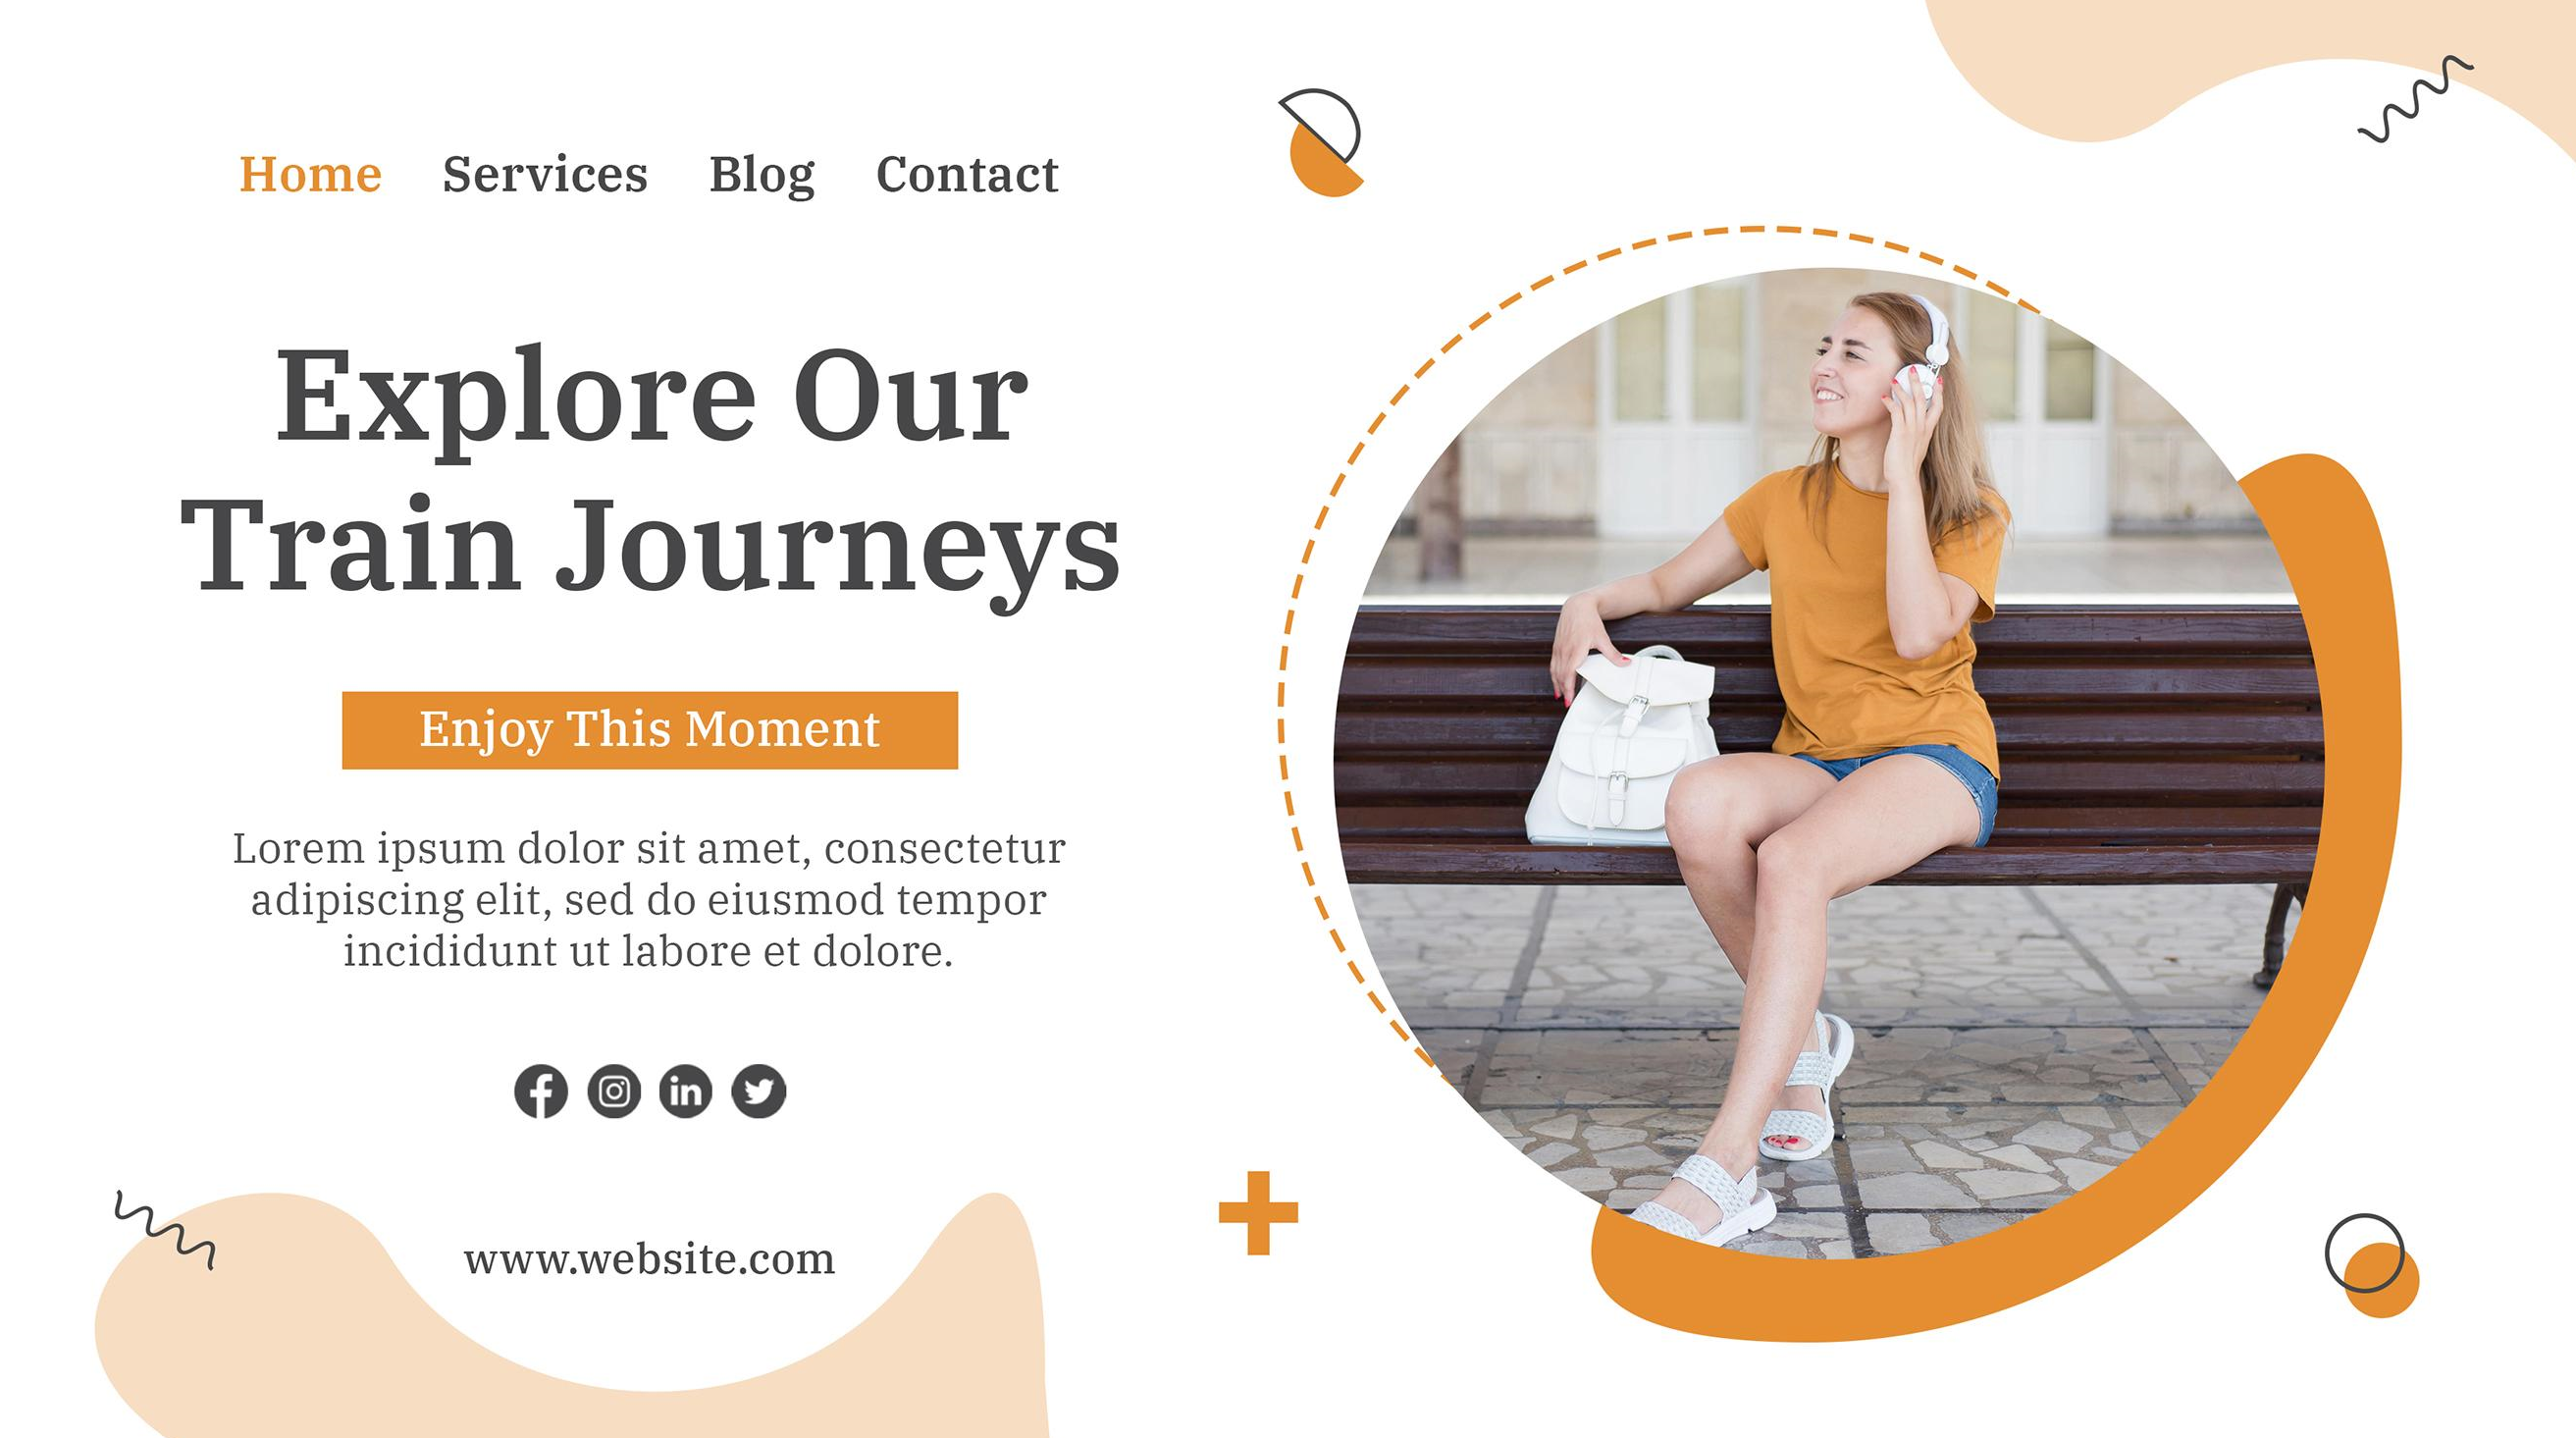Open the Twitter bird icon
The height and width of the screenshot is (1438, 2576).
759,1091
